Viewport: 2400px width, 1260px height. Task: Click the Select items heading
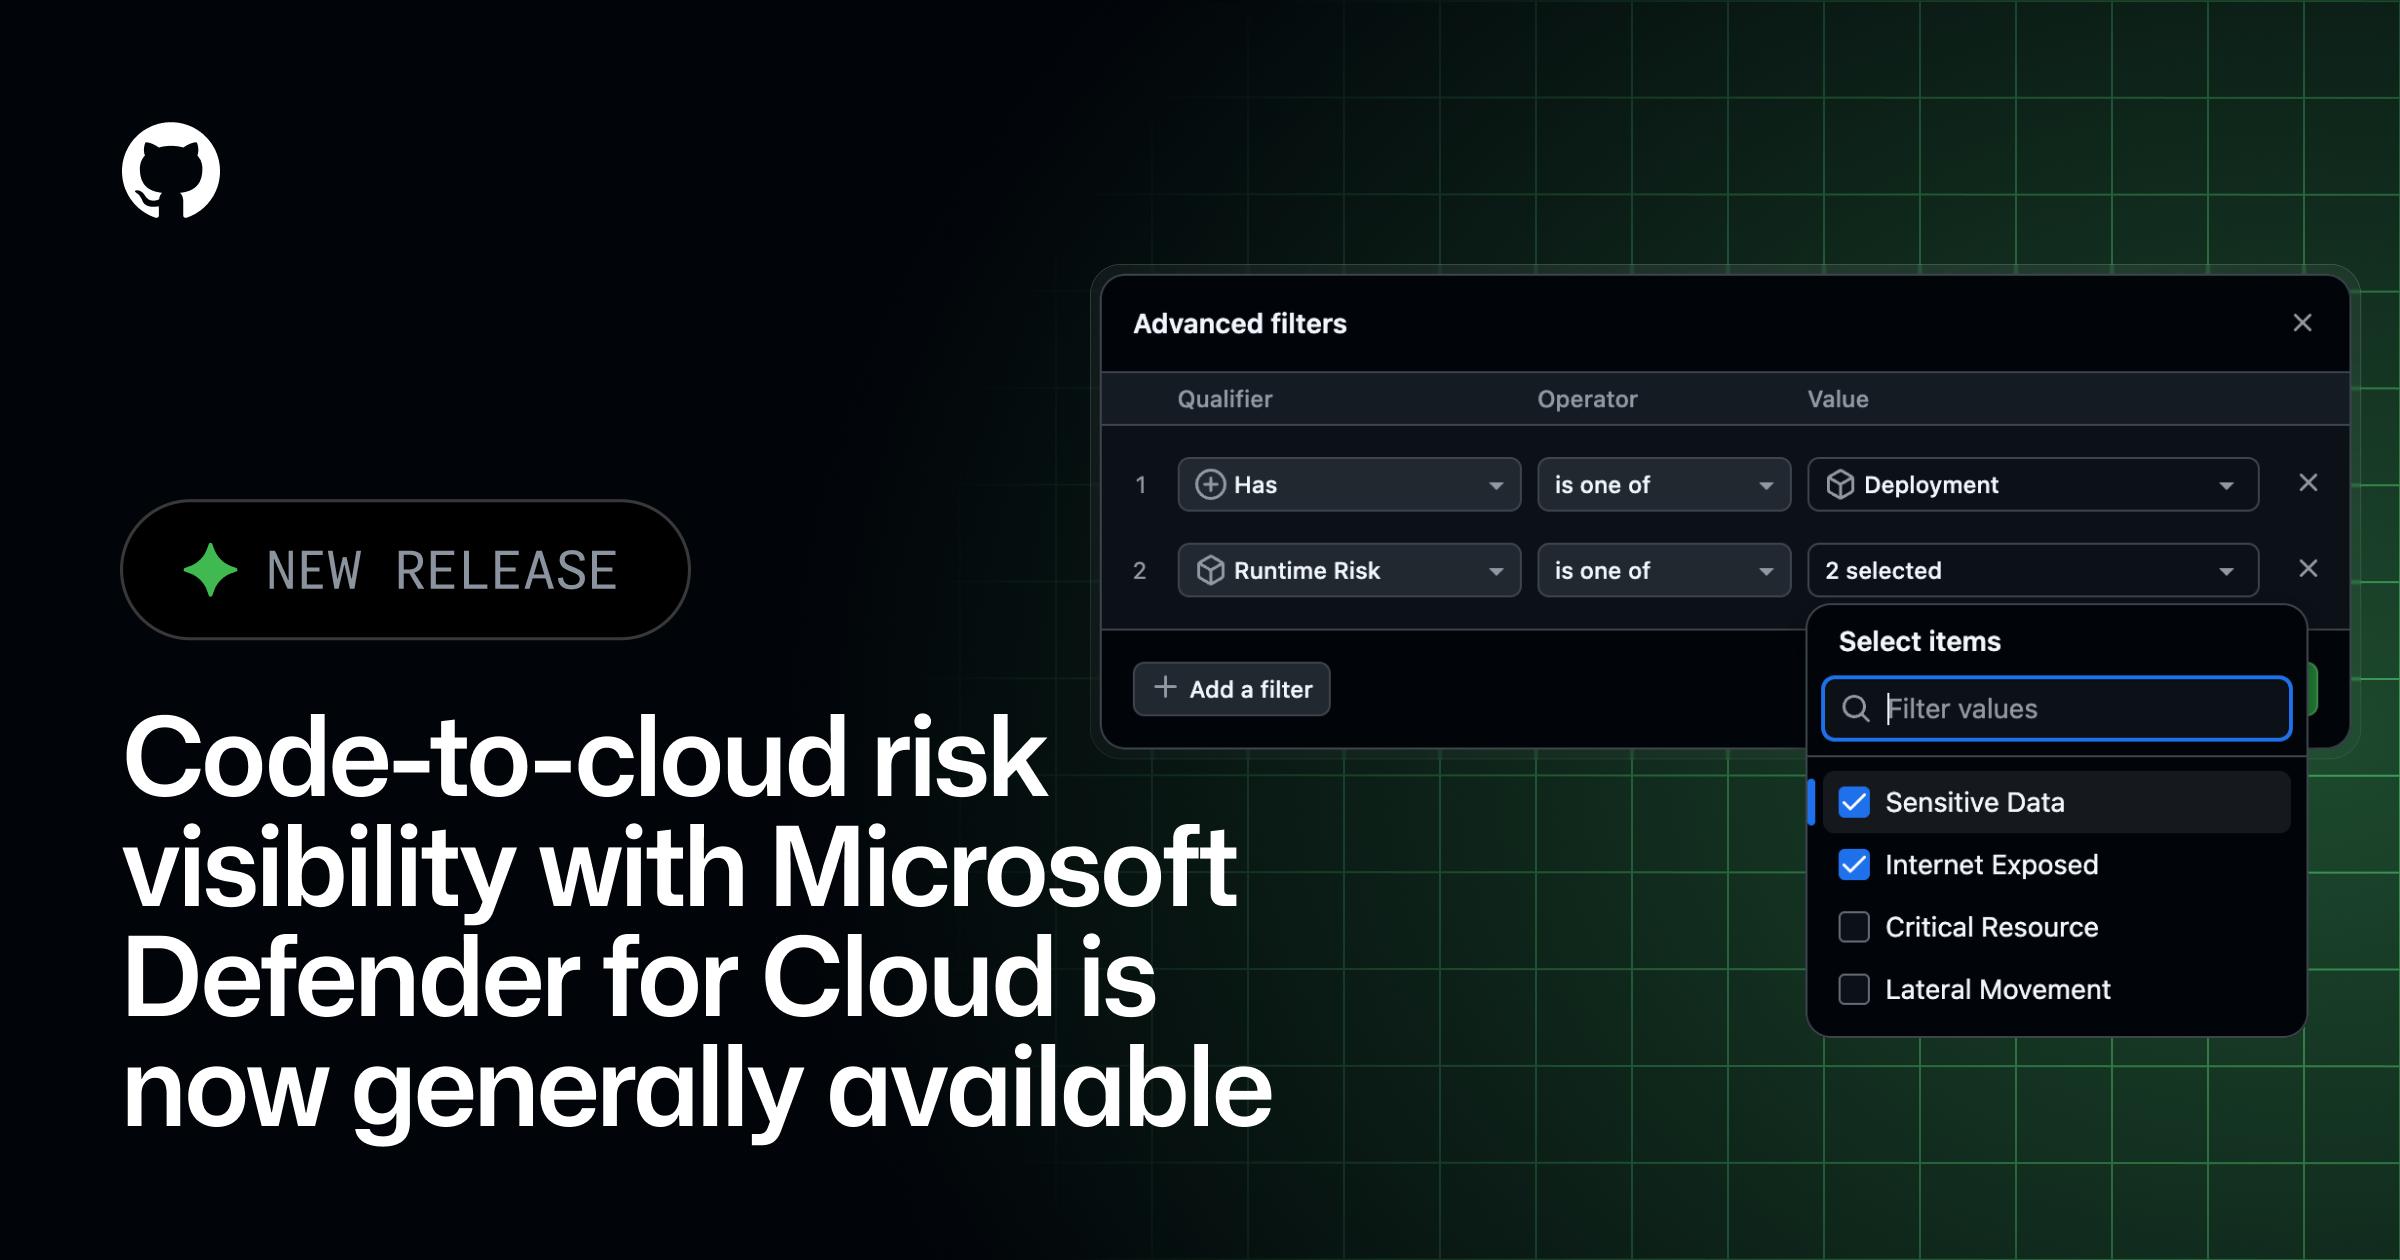(1920, 641)
